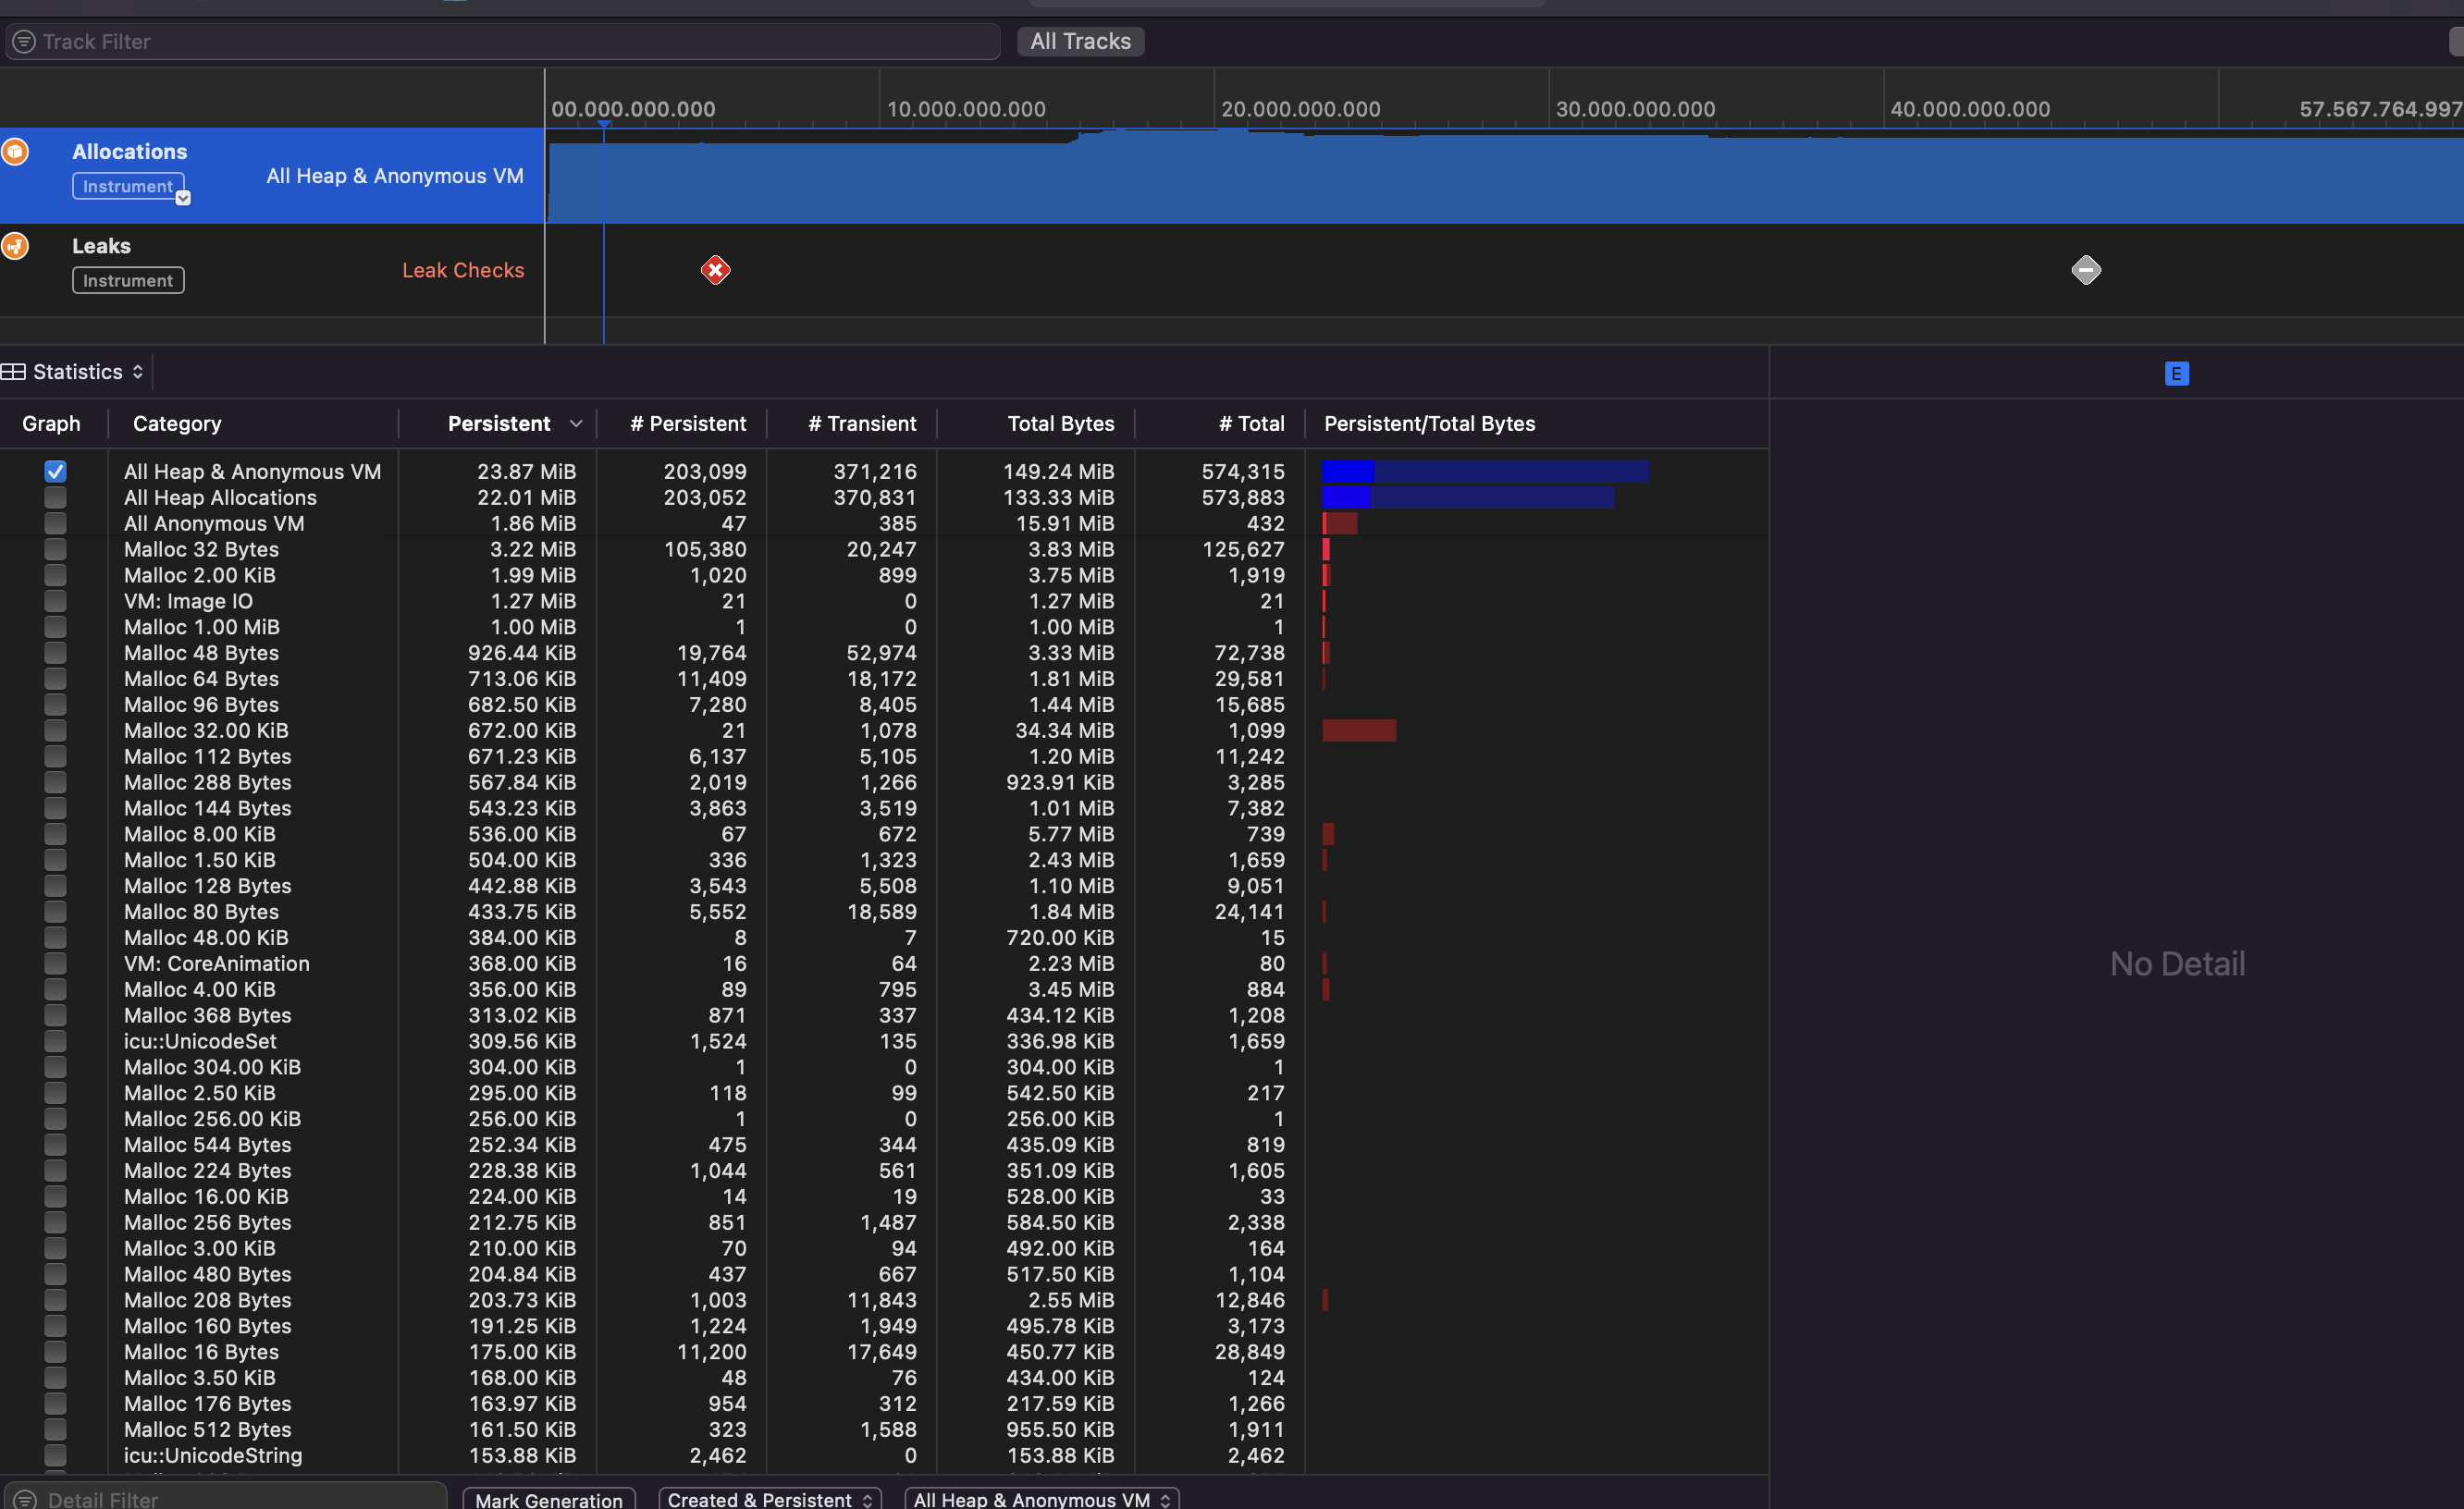The height and width of the screenshot is (1509, 2464).
Task: Select the Malloc 112 Bytes row
Action: coord(884,757)
